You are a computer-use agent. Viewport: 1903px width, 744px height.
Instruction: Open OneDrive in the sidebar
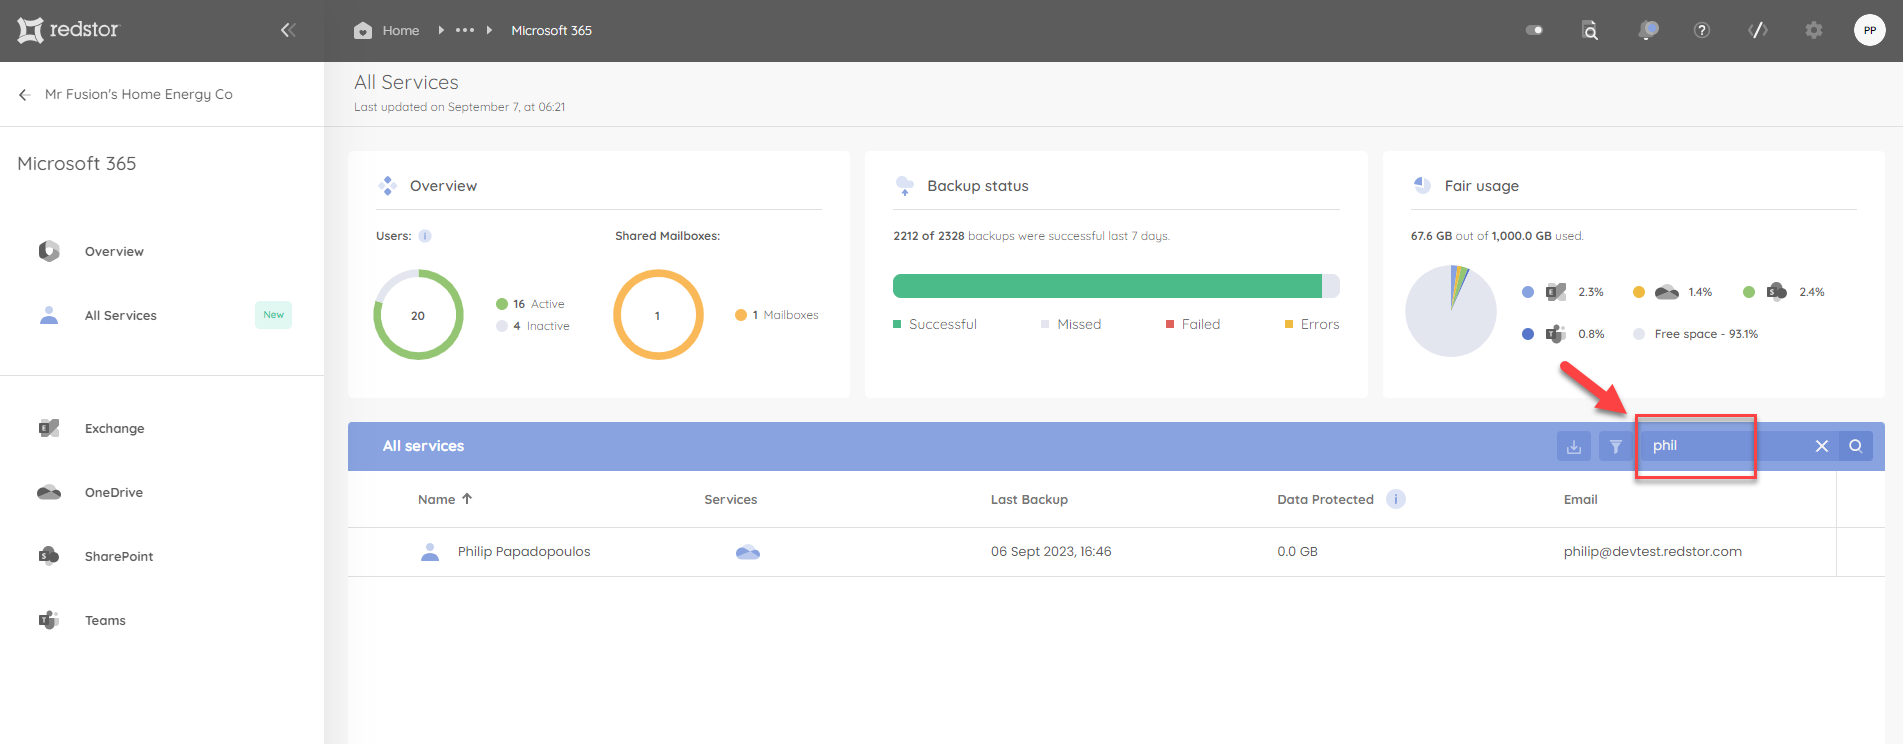[114, 492]
